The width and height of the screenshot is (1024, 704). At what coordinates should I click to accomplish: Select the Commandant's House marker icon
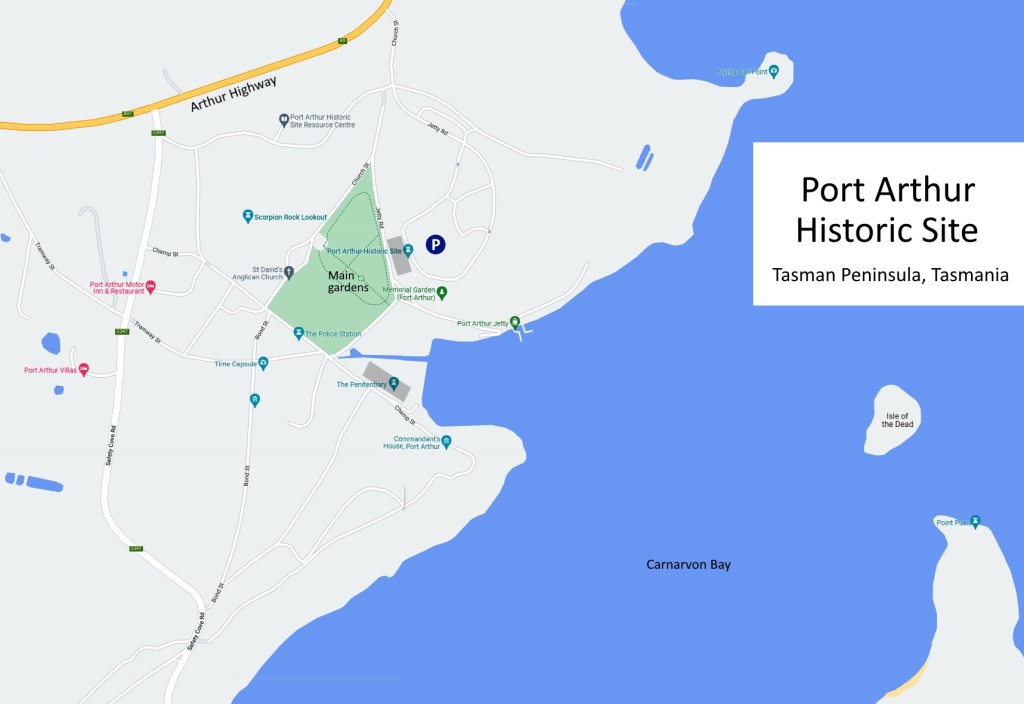447,441
